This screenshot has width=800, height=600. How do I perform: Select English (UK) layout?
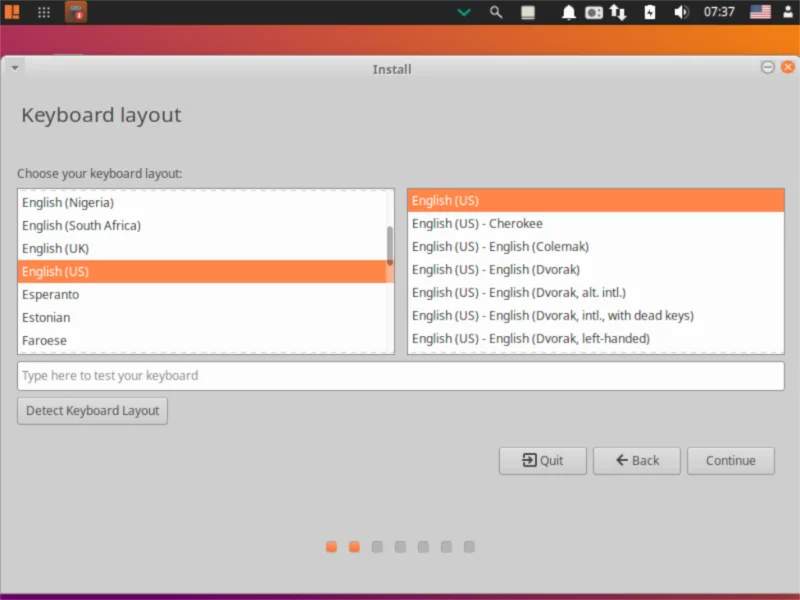pyautogui.click(x=202, y=248)
